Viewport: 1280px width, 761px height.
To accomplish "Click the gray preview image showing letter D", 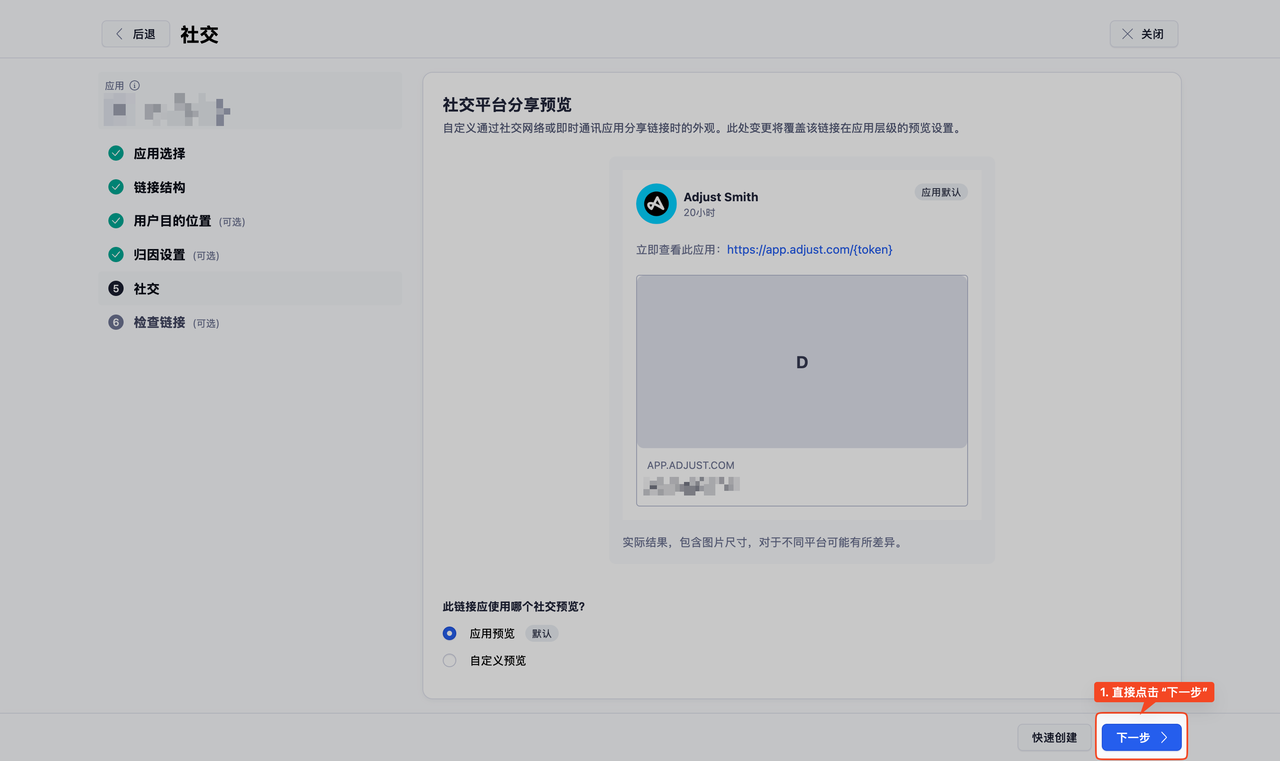I will point(801,361).
